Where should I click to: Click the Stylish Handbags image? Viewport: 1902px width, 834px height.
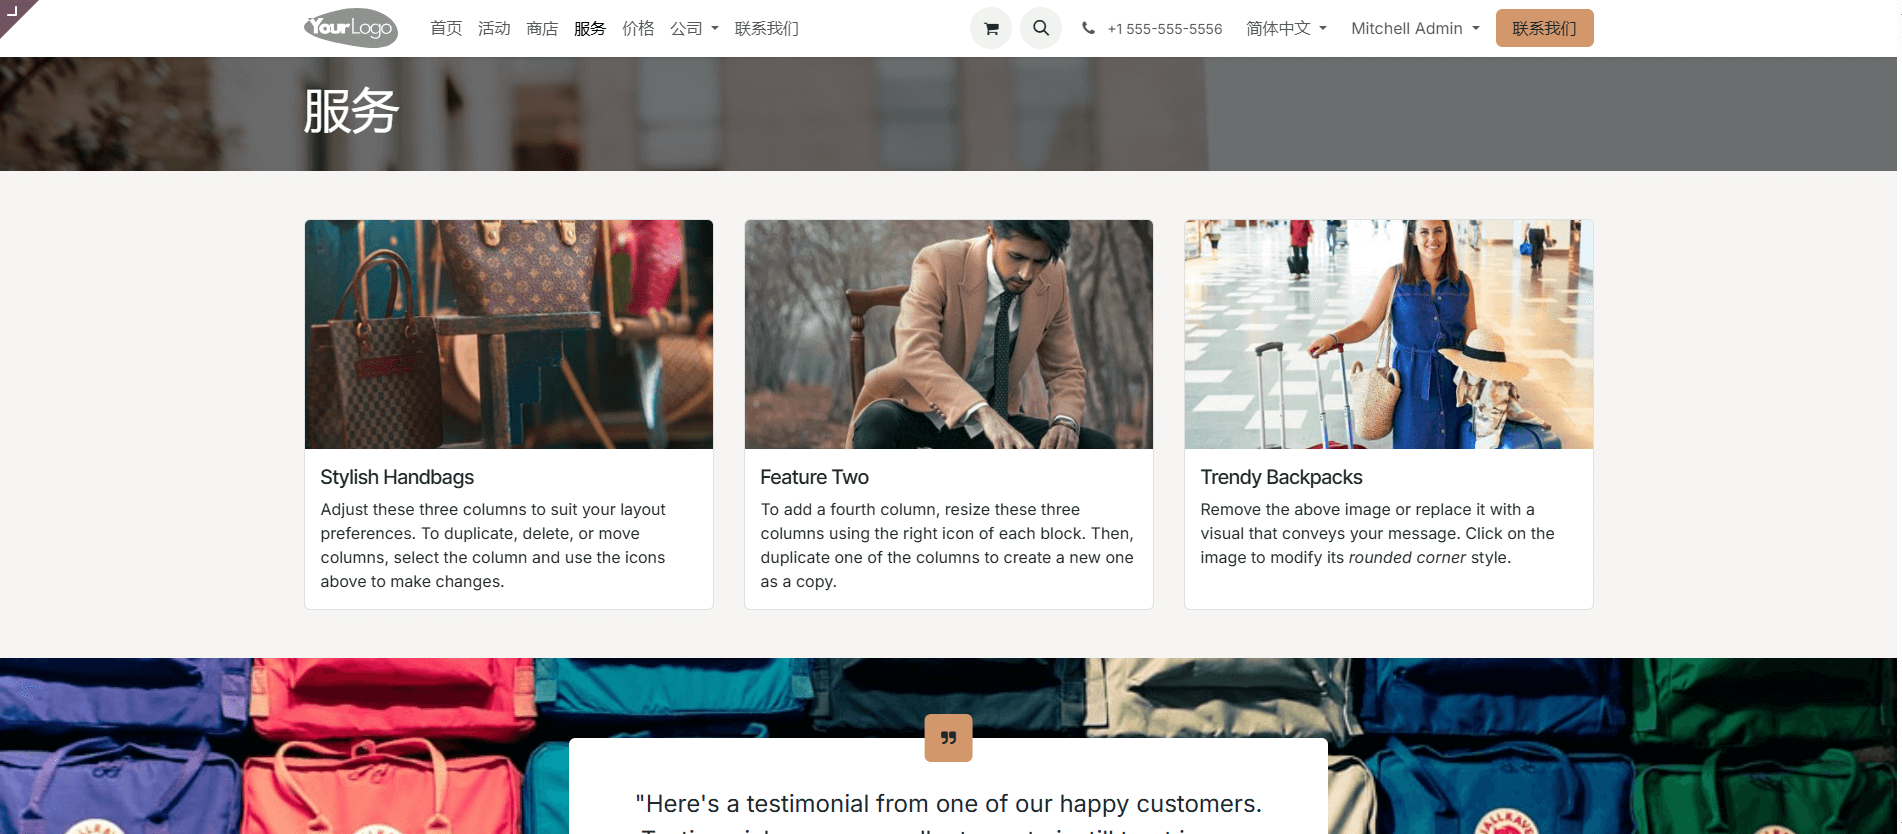pos(508,334)
